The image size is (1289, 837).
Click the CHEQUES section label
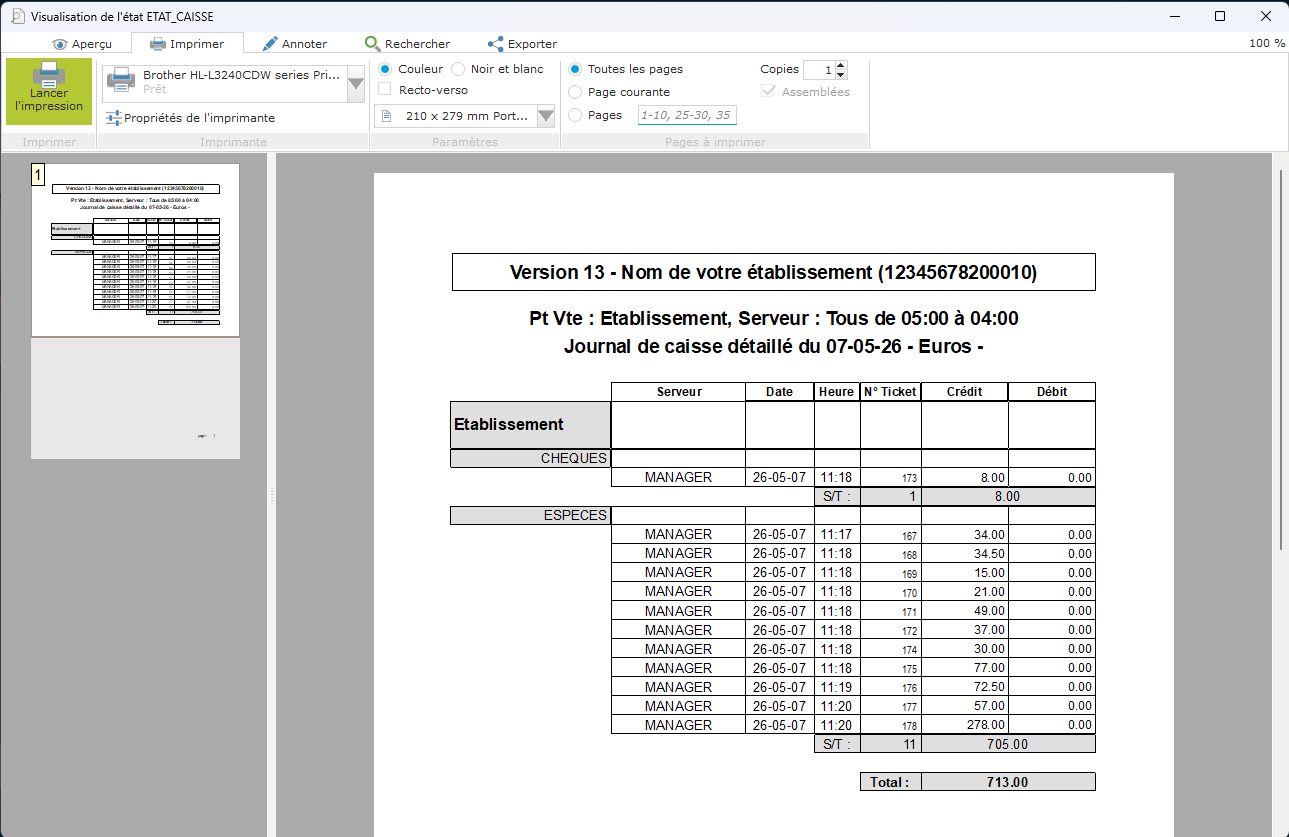[x=530, y=458]
